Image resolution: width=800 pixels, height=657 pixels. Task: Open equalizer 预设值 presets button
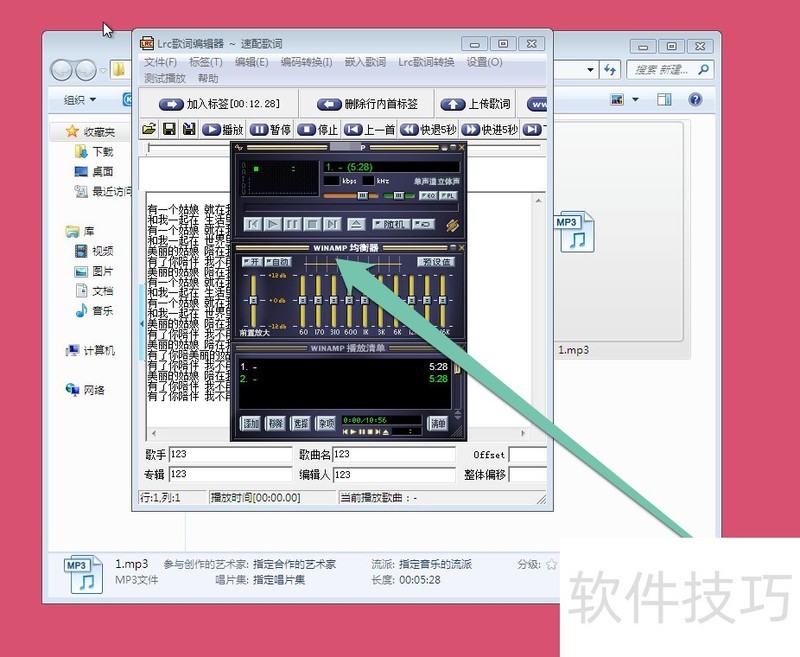pyautogui.click(x=436, y=262)
